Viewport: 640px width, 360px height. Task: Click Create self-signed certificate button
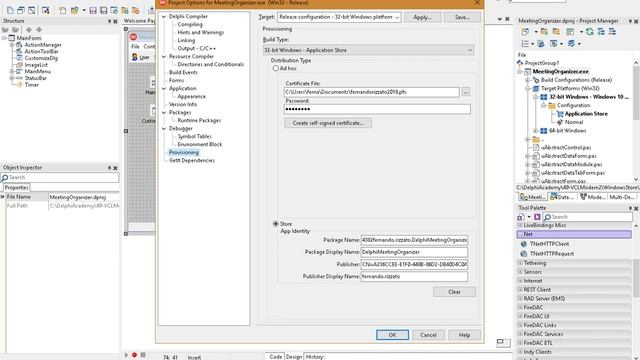click(x=328, y=123)
